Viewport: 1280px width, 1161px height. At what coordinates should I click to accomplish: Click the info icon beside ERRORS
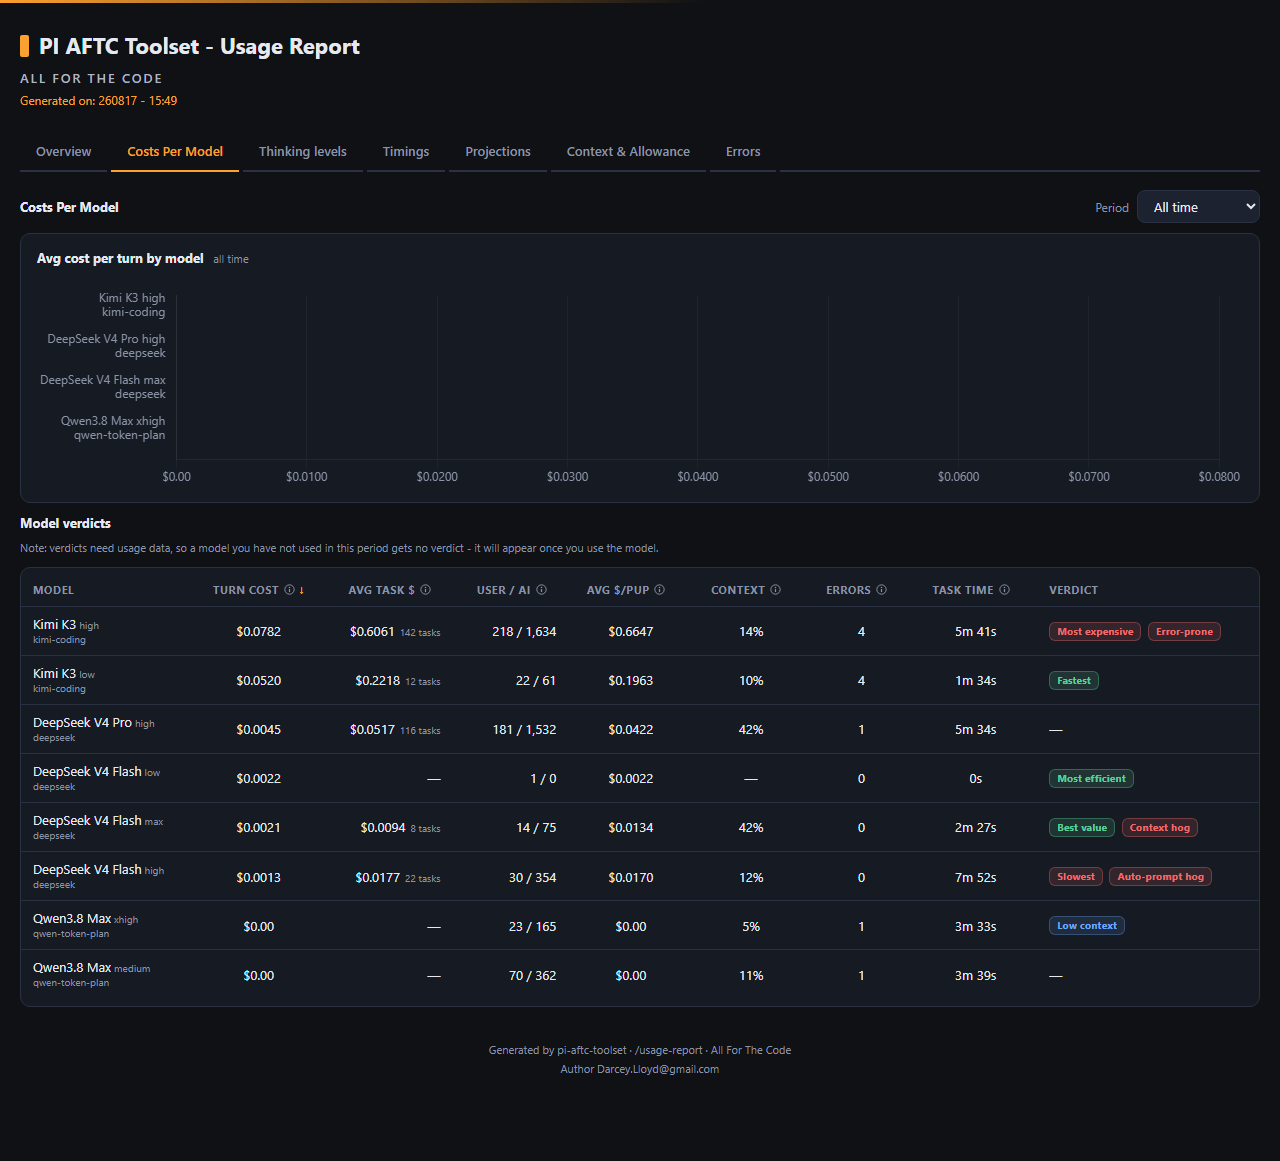tap(881, 590)
